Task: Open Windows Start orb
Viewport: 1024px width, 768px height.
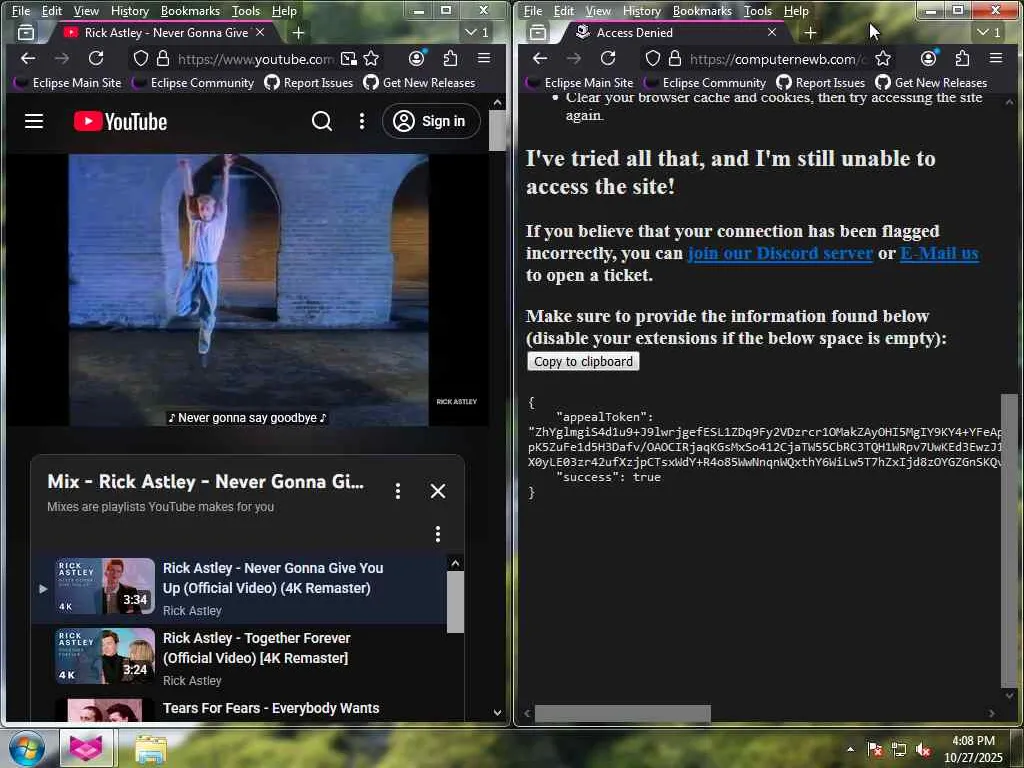Action: (27, 748)
